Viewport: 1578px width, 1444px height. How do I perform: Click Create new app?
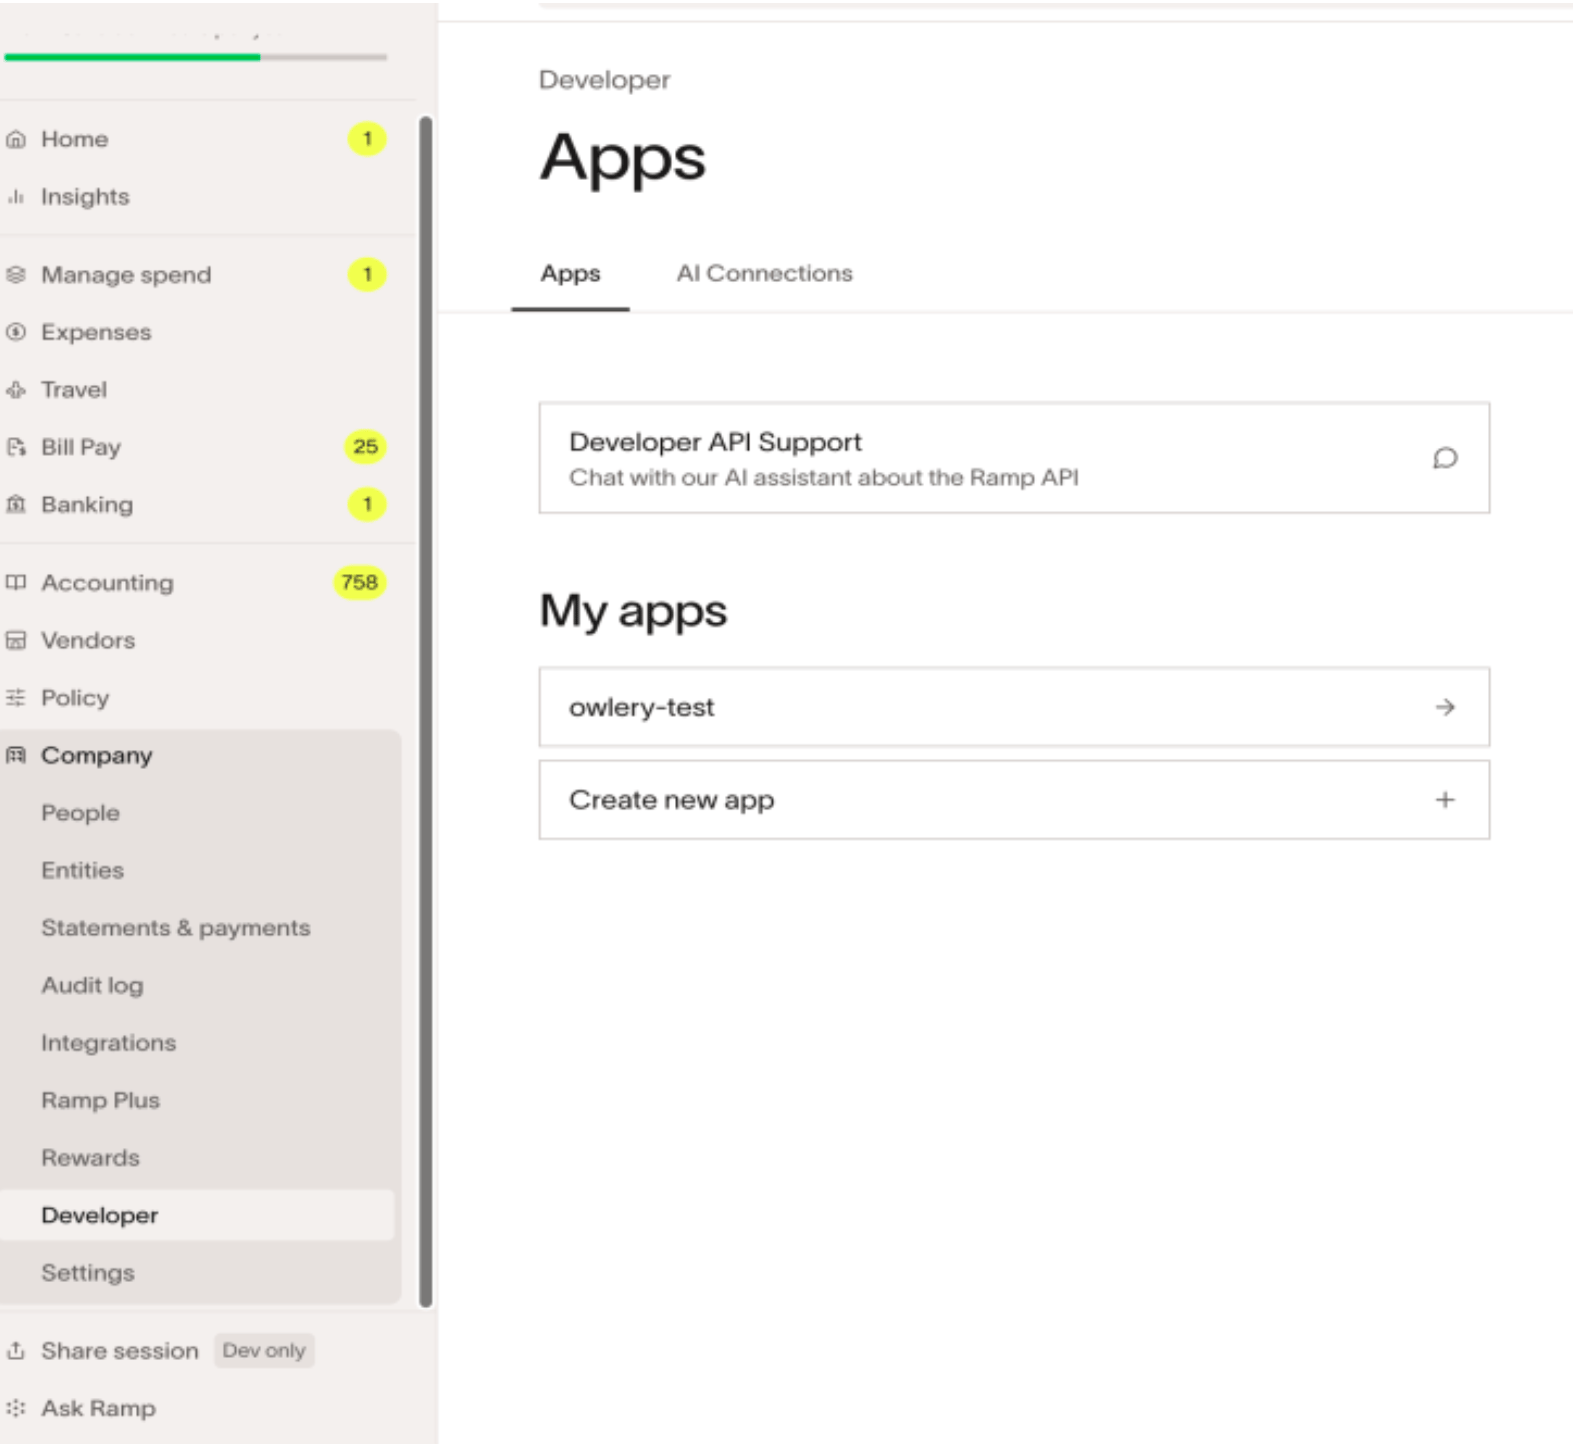click(x=1014, y=800)
